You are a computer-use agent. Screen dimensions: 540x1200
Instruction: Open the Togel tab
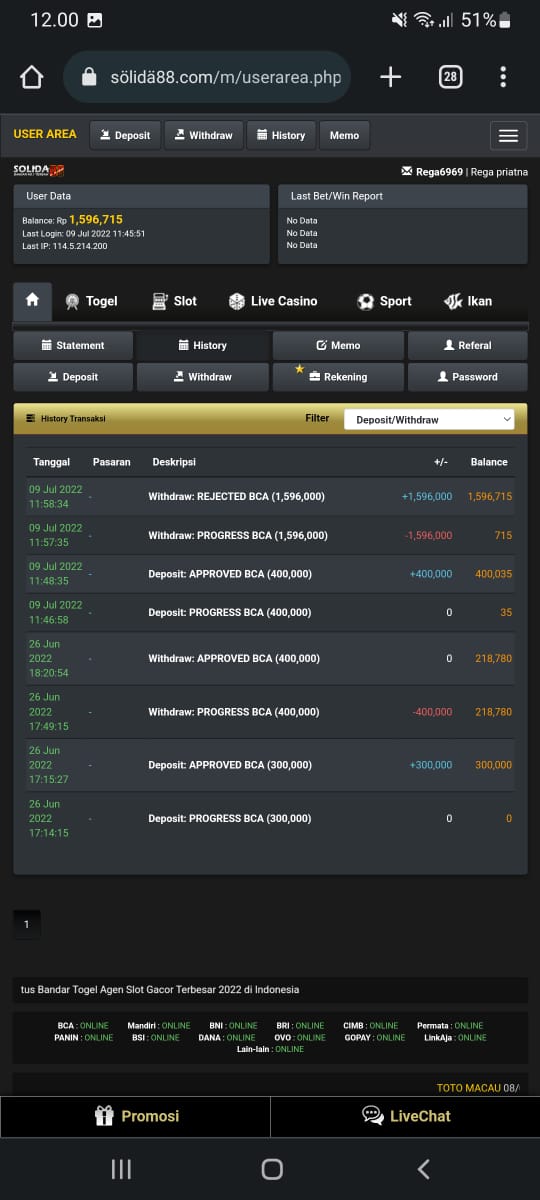[91, 301]
